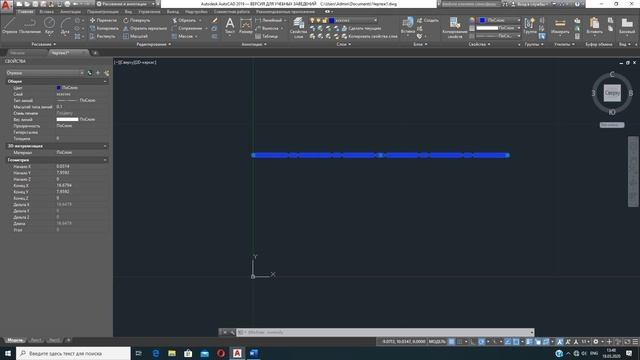Toggle object snap in status bar
This screenshot has height=360, width=640.
click(x=516, y=342)
